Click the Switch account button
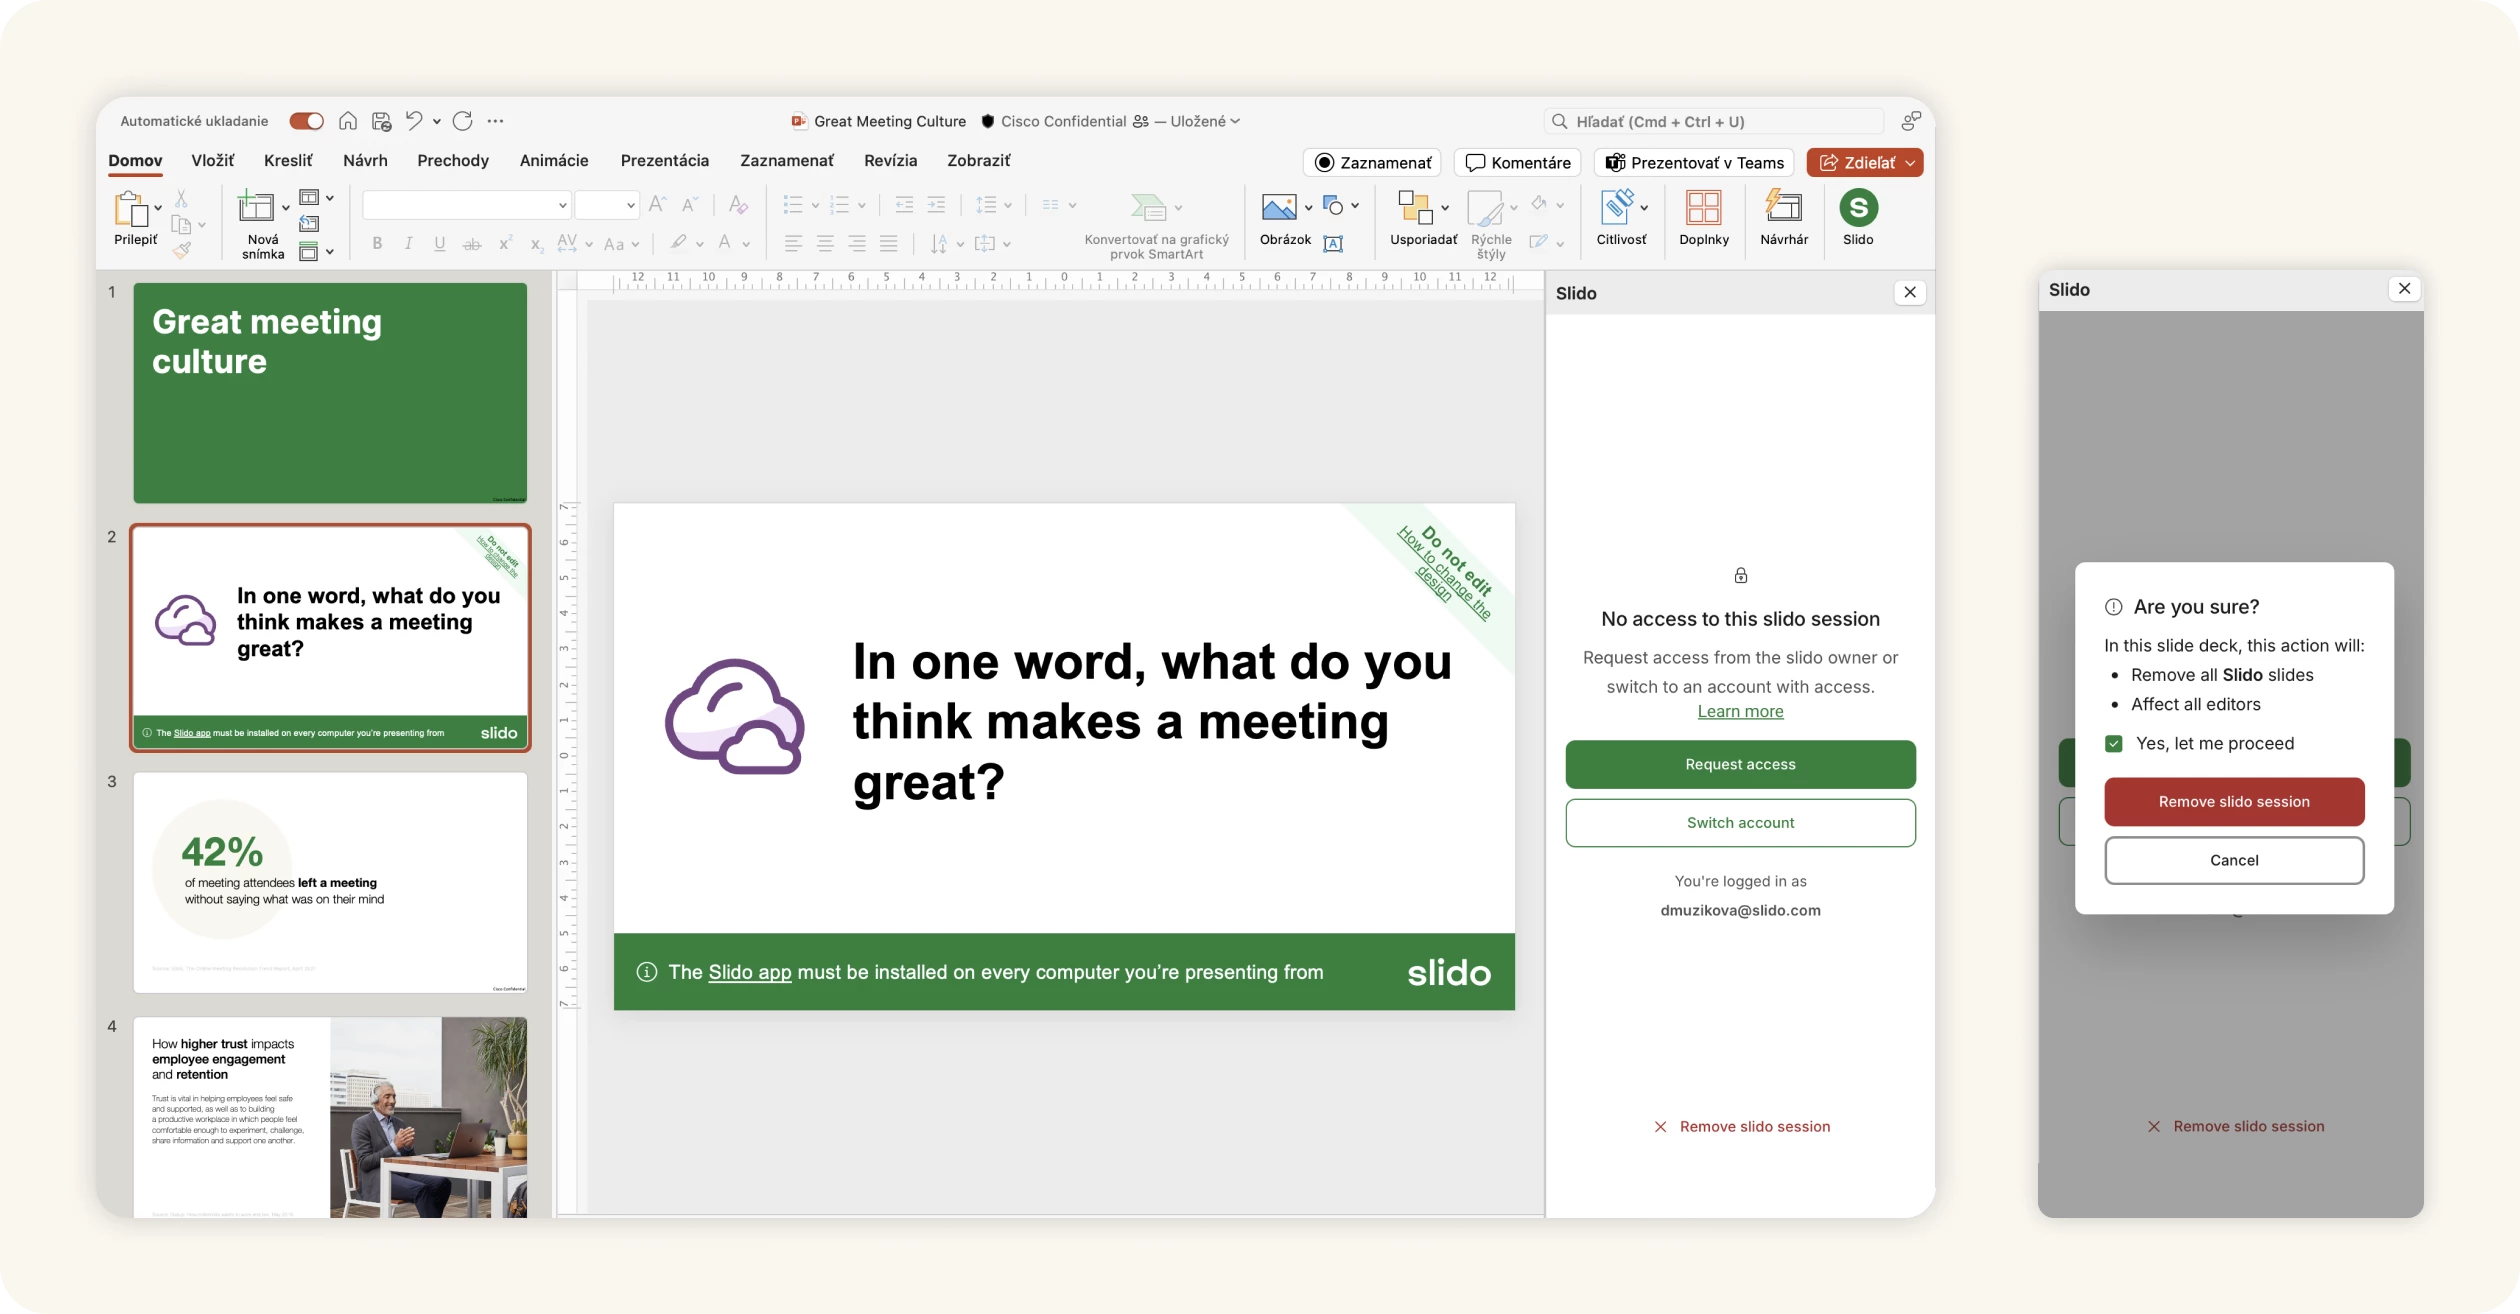The width and height of the screenshot is (2520, 1314). pyautogui.click(x=1740, y=822)
